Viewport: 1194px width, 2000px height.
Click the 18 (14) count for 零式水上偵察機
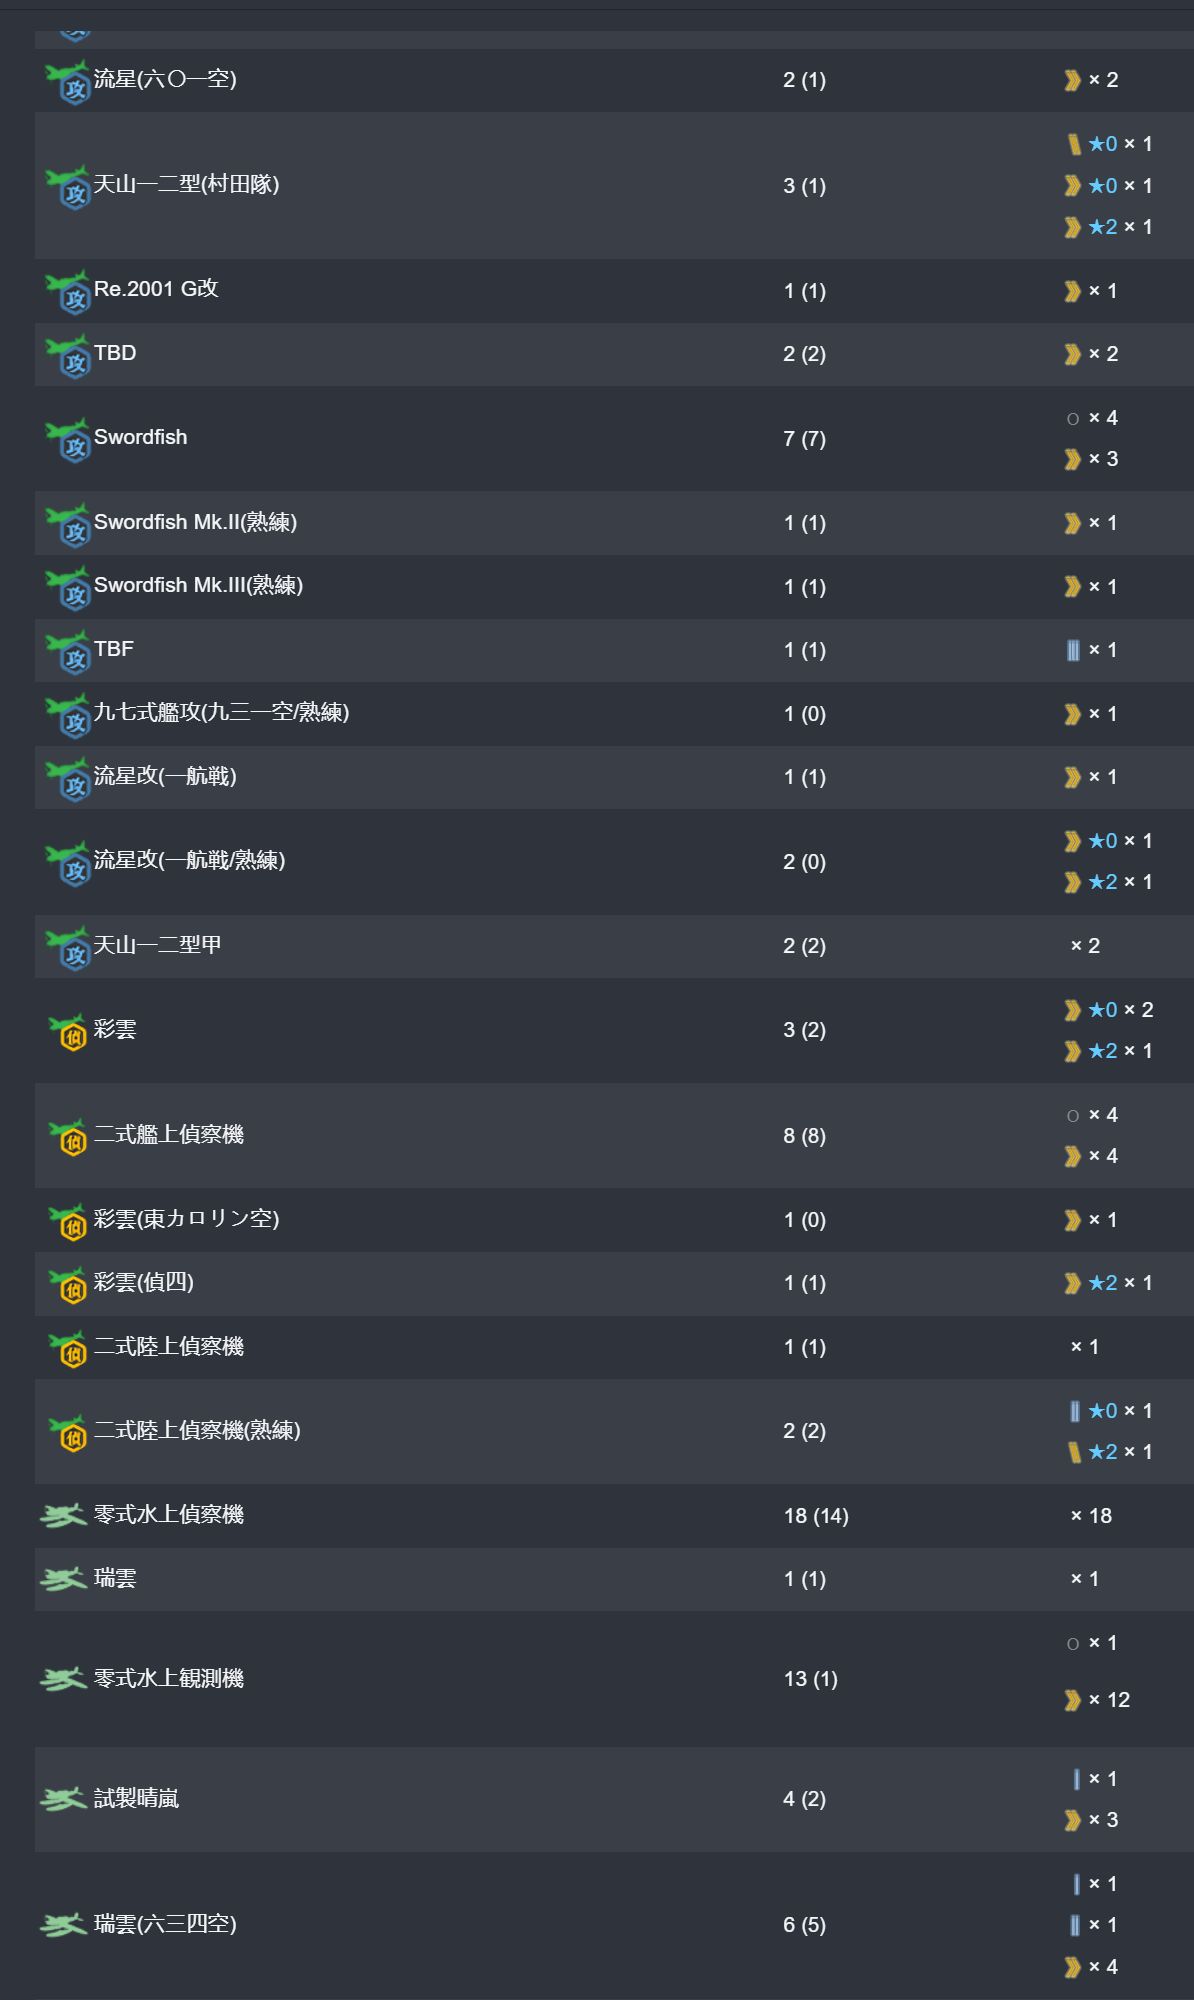816,1516
